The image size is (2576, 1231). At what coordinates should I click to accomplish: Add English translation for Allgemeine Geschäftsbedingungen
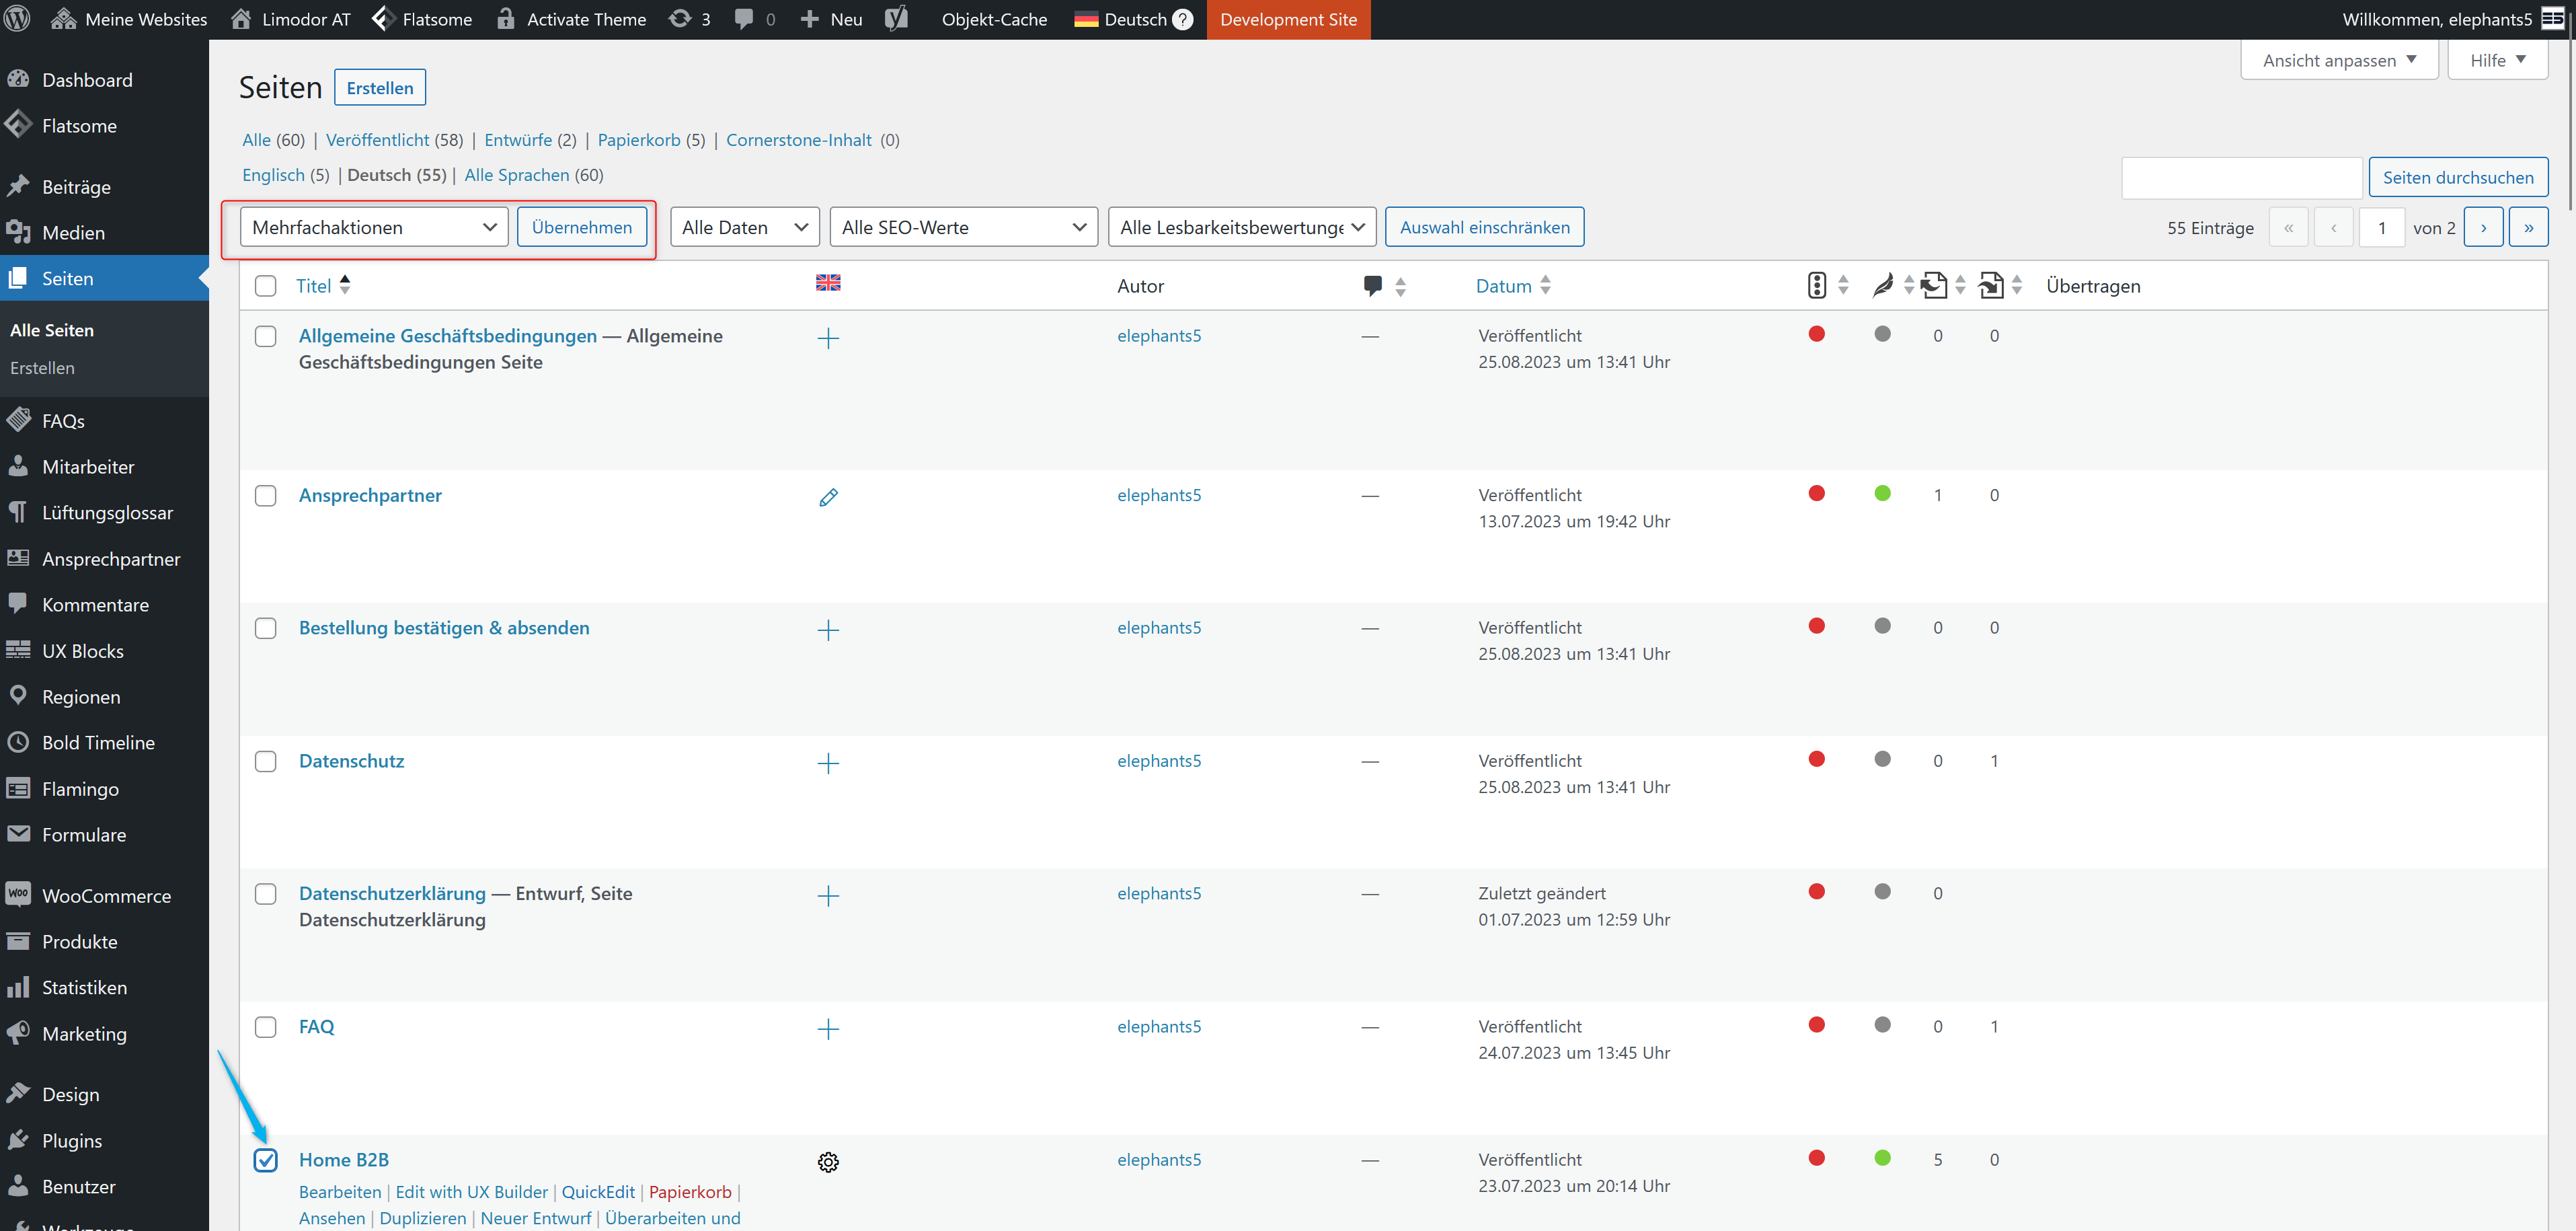[x=828, y=338]
